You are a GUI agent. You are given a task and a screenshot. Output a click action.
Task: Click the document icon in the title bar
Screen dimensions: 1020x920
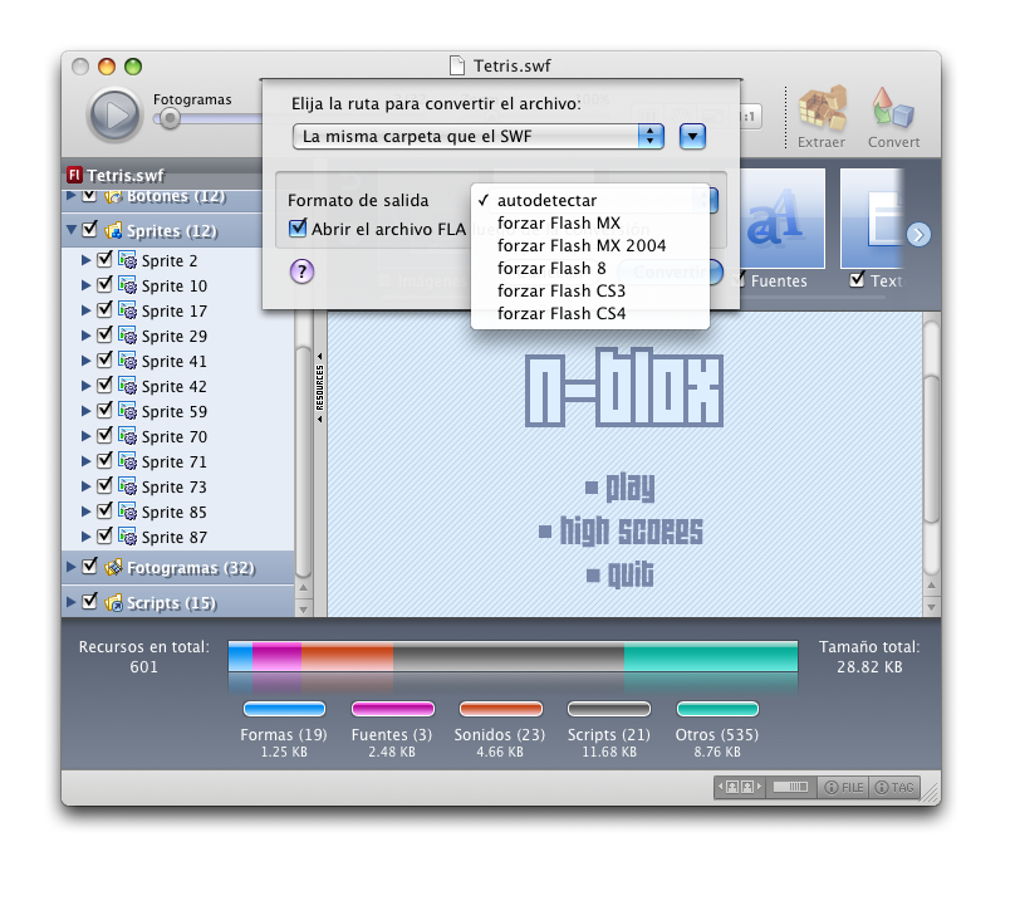coord(457,66)
